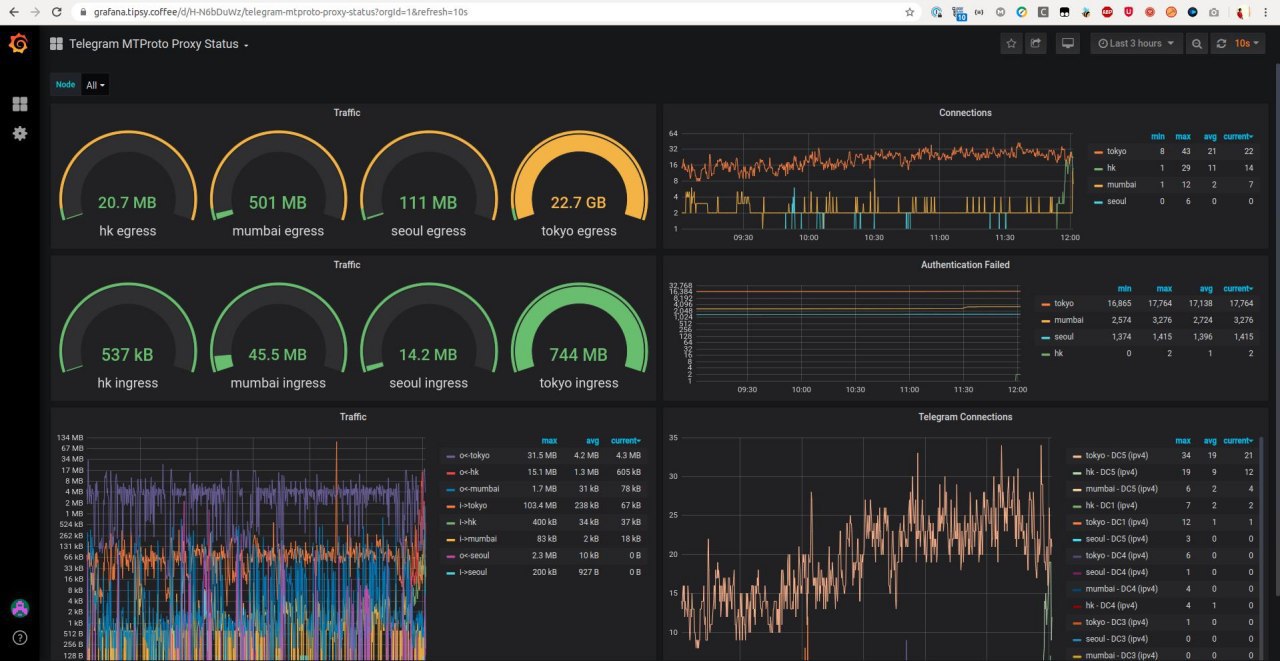
Task: Open user profile avatar in sidebar
Action: [x=19, y=608]
